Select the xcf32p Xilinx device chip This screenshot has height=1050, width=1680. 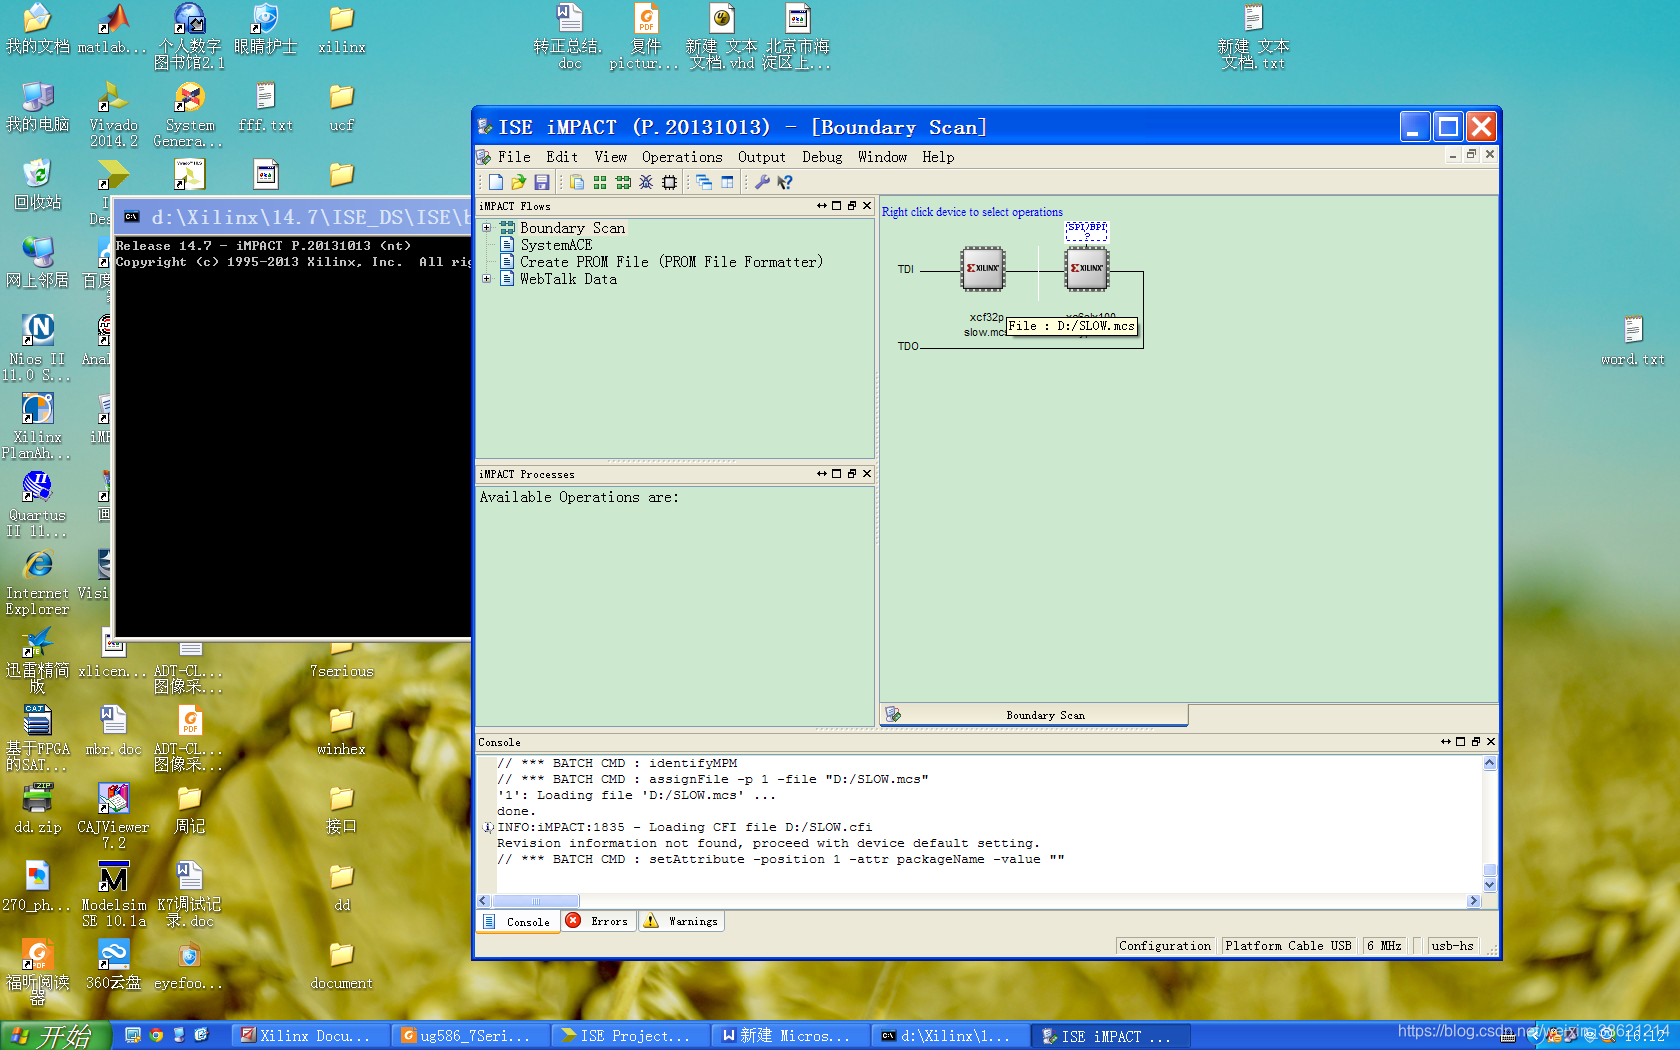[x=983, y=268]
